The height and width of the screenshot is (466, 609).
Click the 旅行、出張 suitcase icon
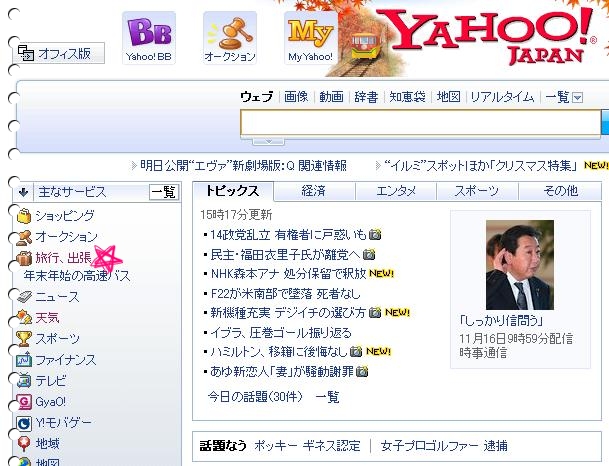tap(24, 258)
